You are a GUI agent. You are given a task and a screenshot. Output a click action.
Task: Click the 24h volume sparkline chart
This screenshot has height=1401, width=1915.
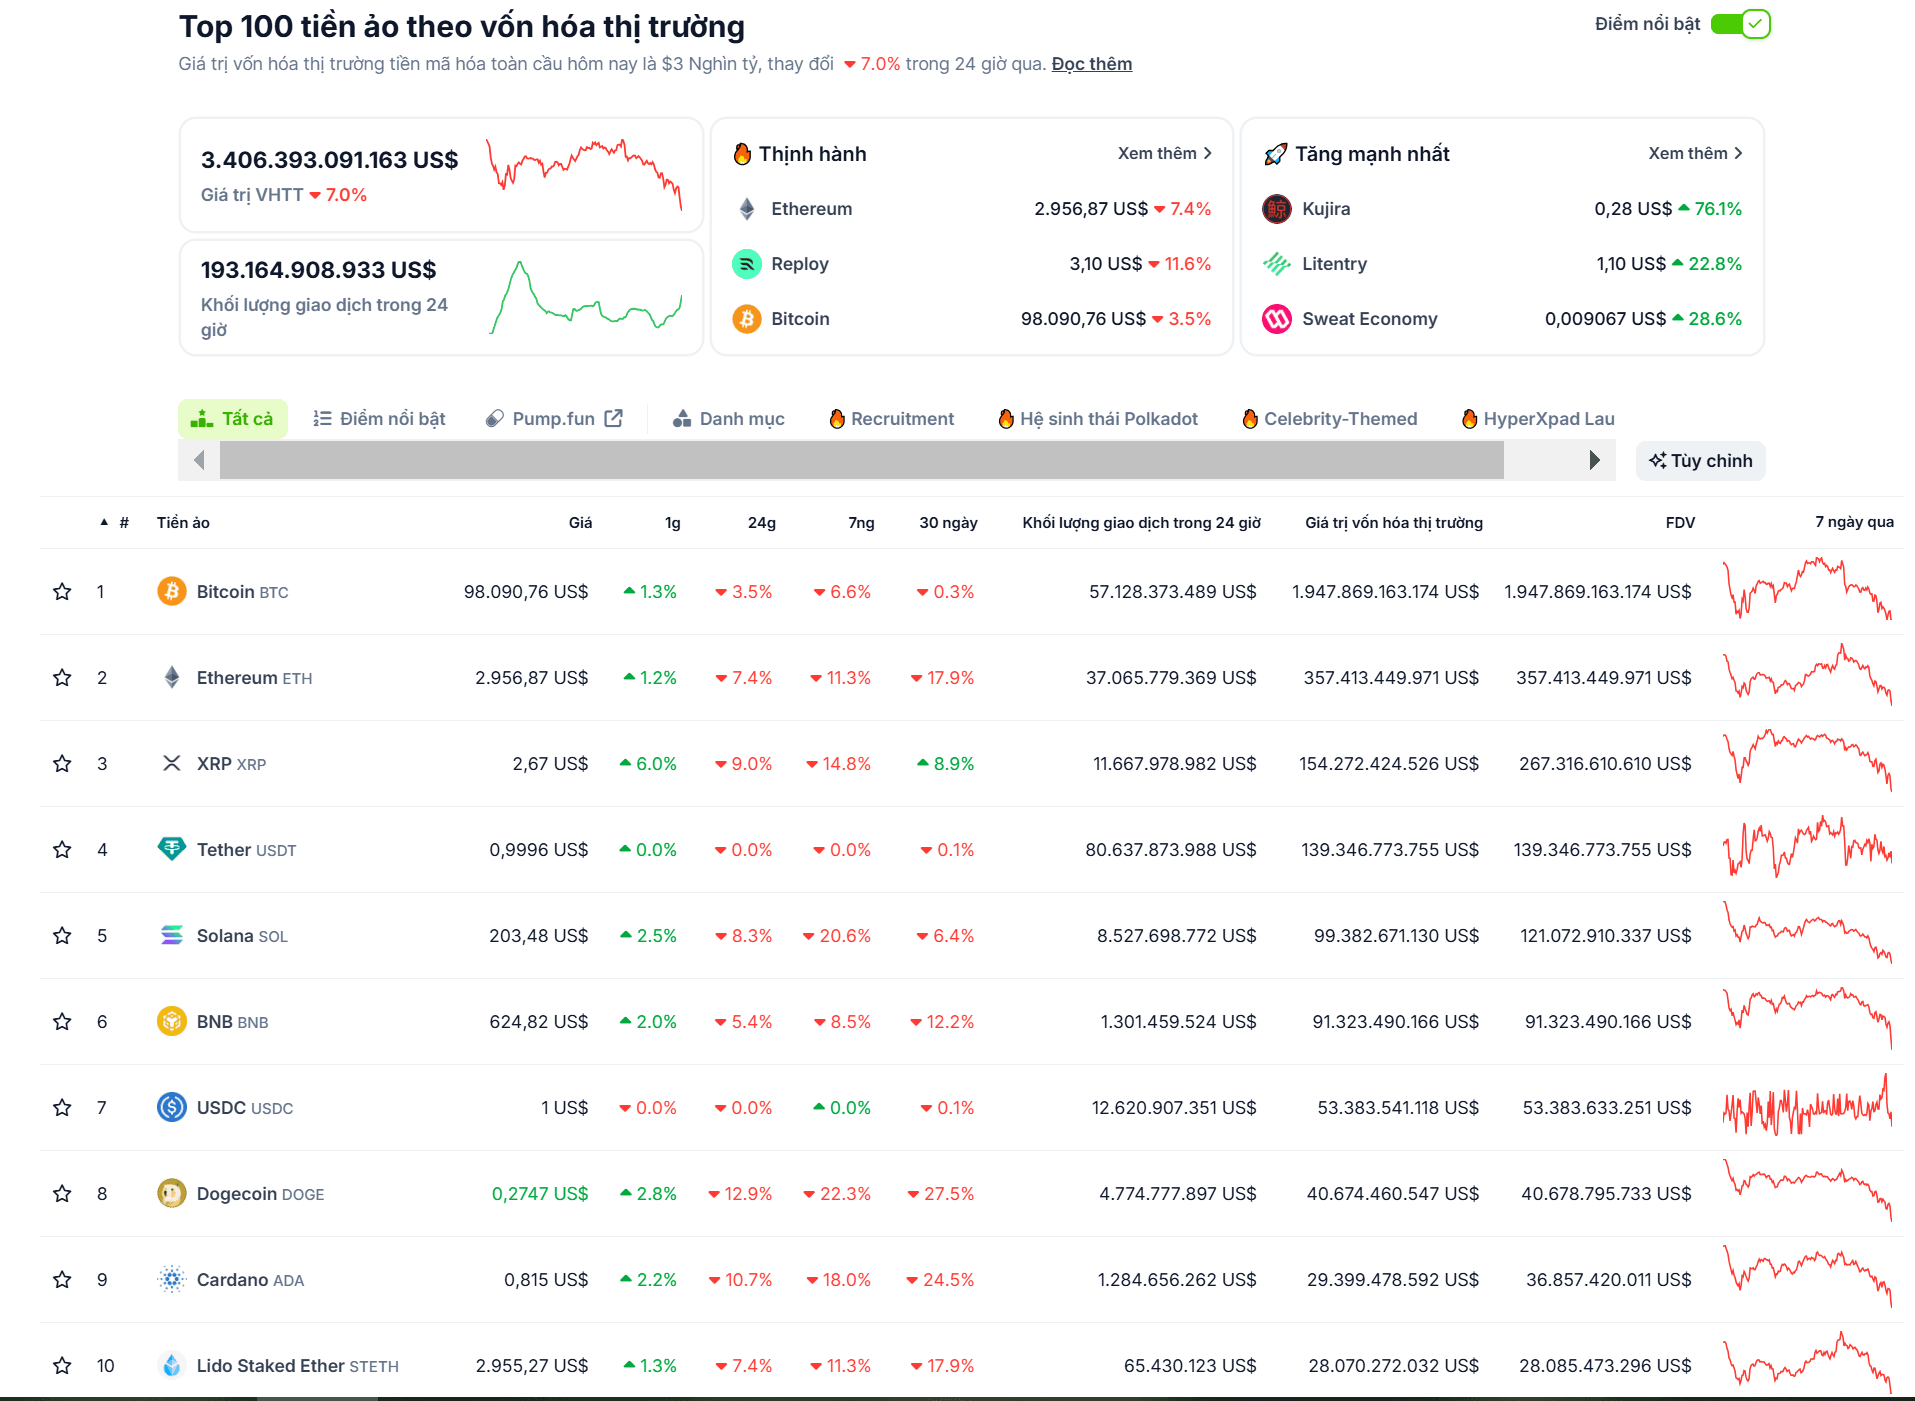pyautogui.click(x=586, y=297)
